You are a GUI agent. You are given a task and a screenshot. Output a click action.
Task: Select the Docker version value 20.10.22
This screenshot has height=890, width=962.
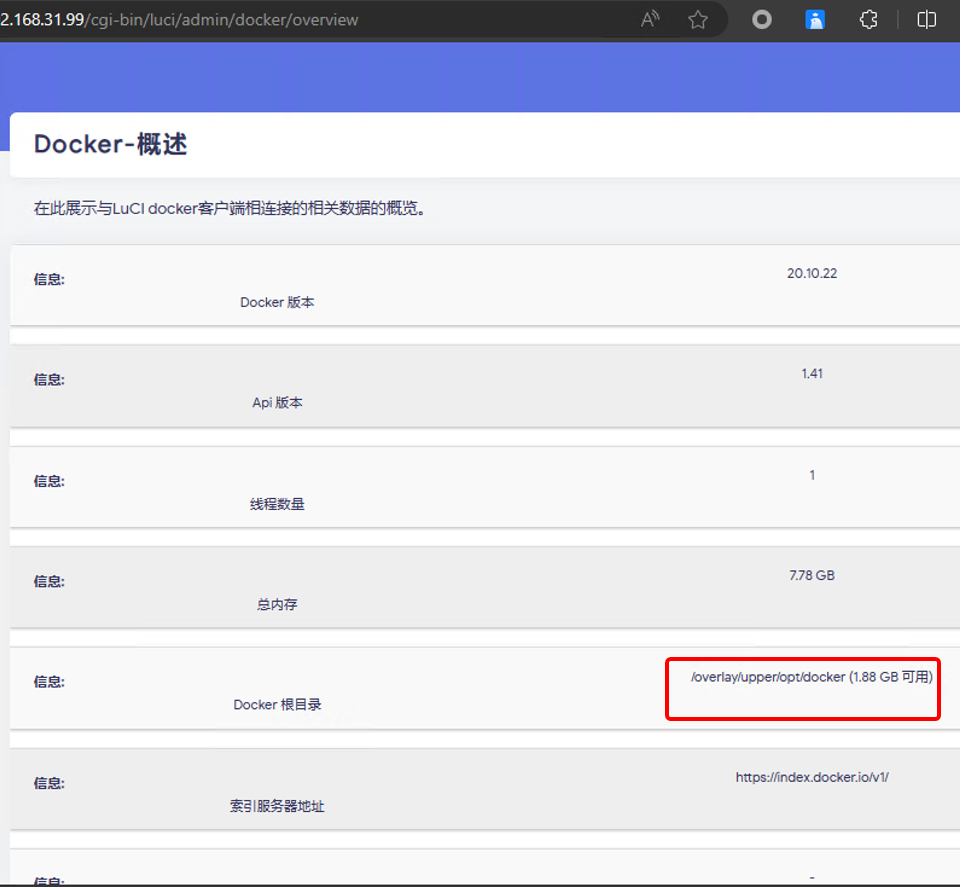coord(811,273)
